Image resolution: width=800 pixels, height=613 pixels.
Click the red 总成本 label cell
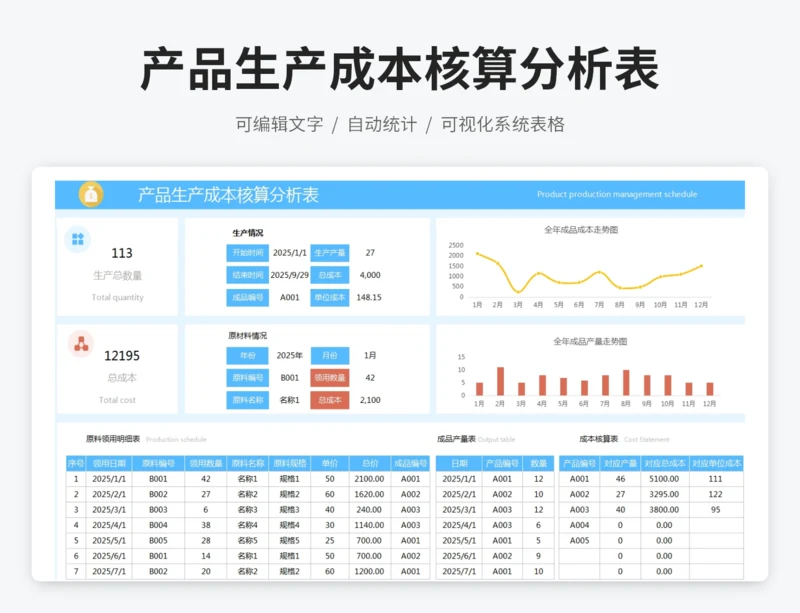pyautogui.click(x=330, y=400)
